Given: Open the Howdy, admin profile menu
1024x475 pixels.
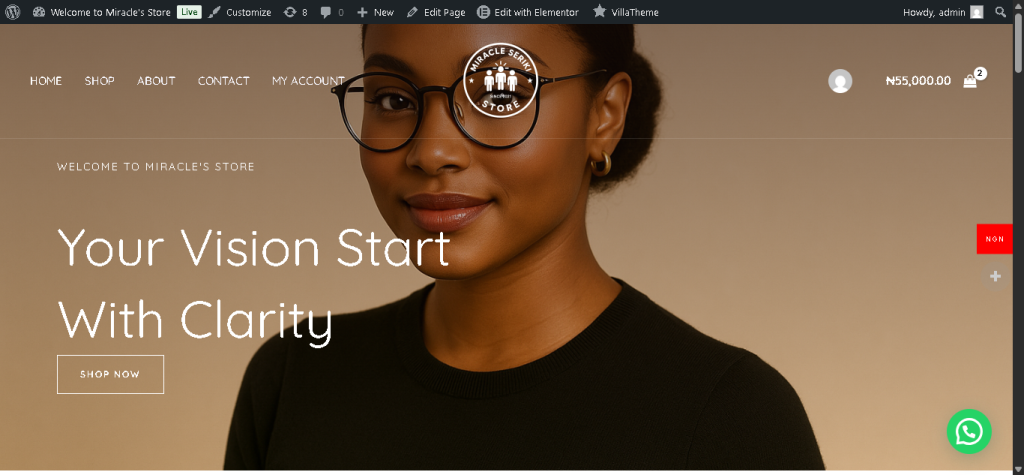Looking at the screenshot, I should [943, 12].
